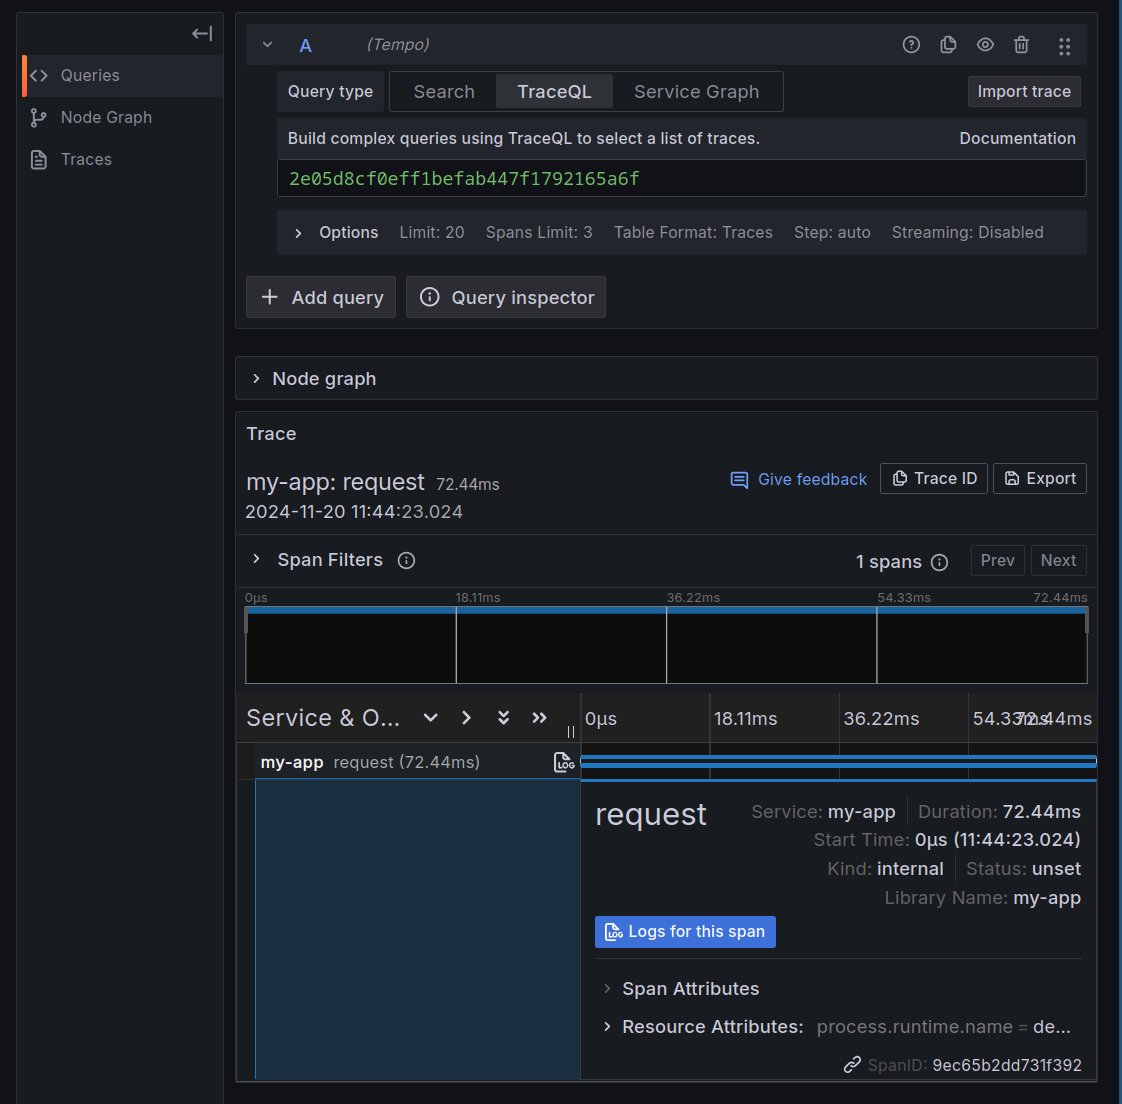Collapse the left navigation sidebar
This screenshot has width=1122, height=1104.
pos(201,33)
